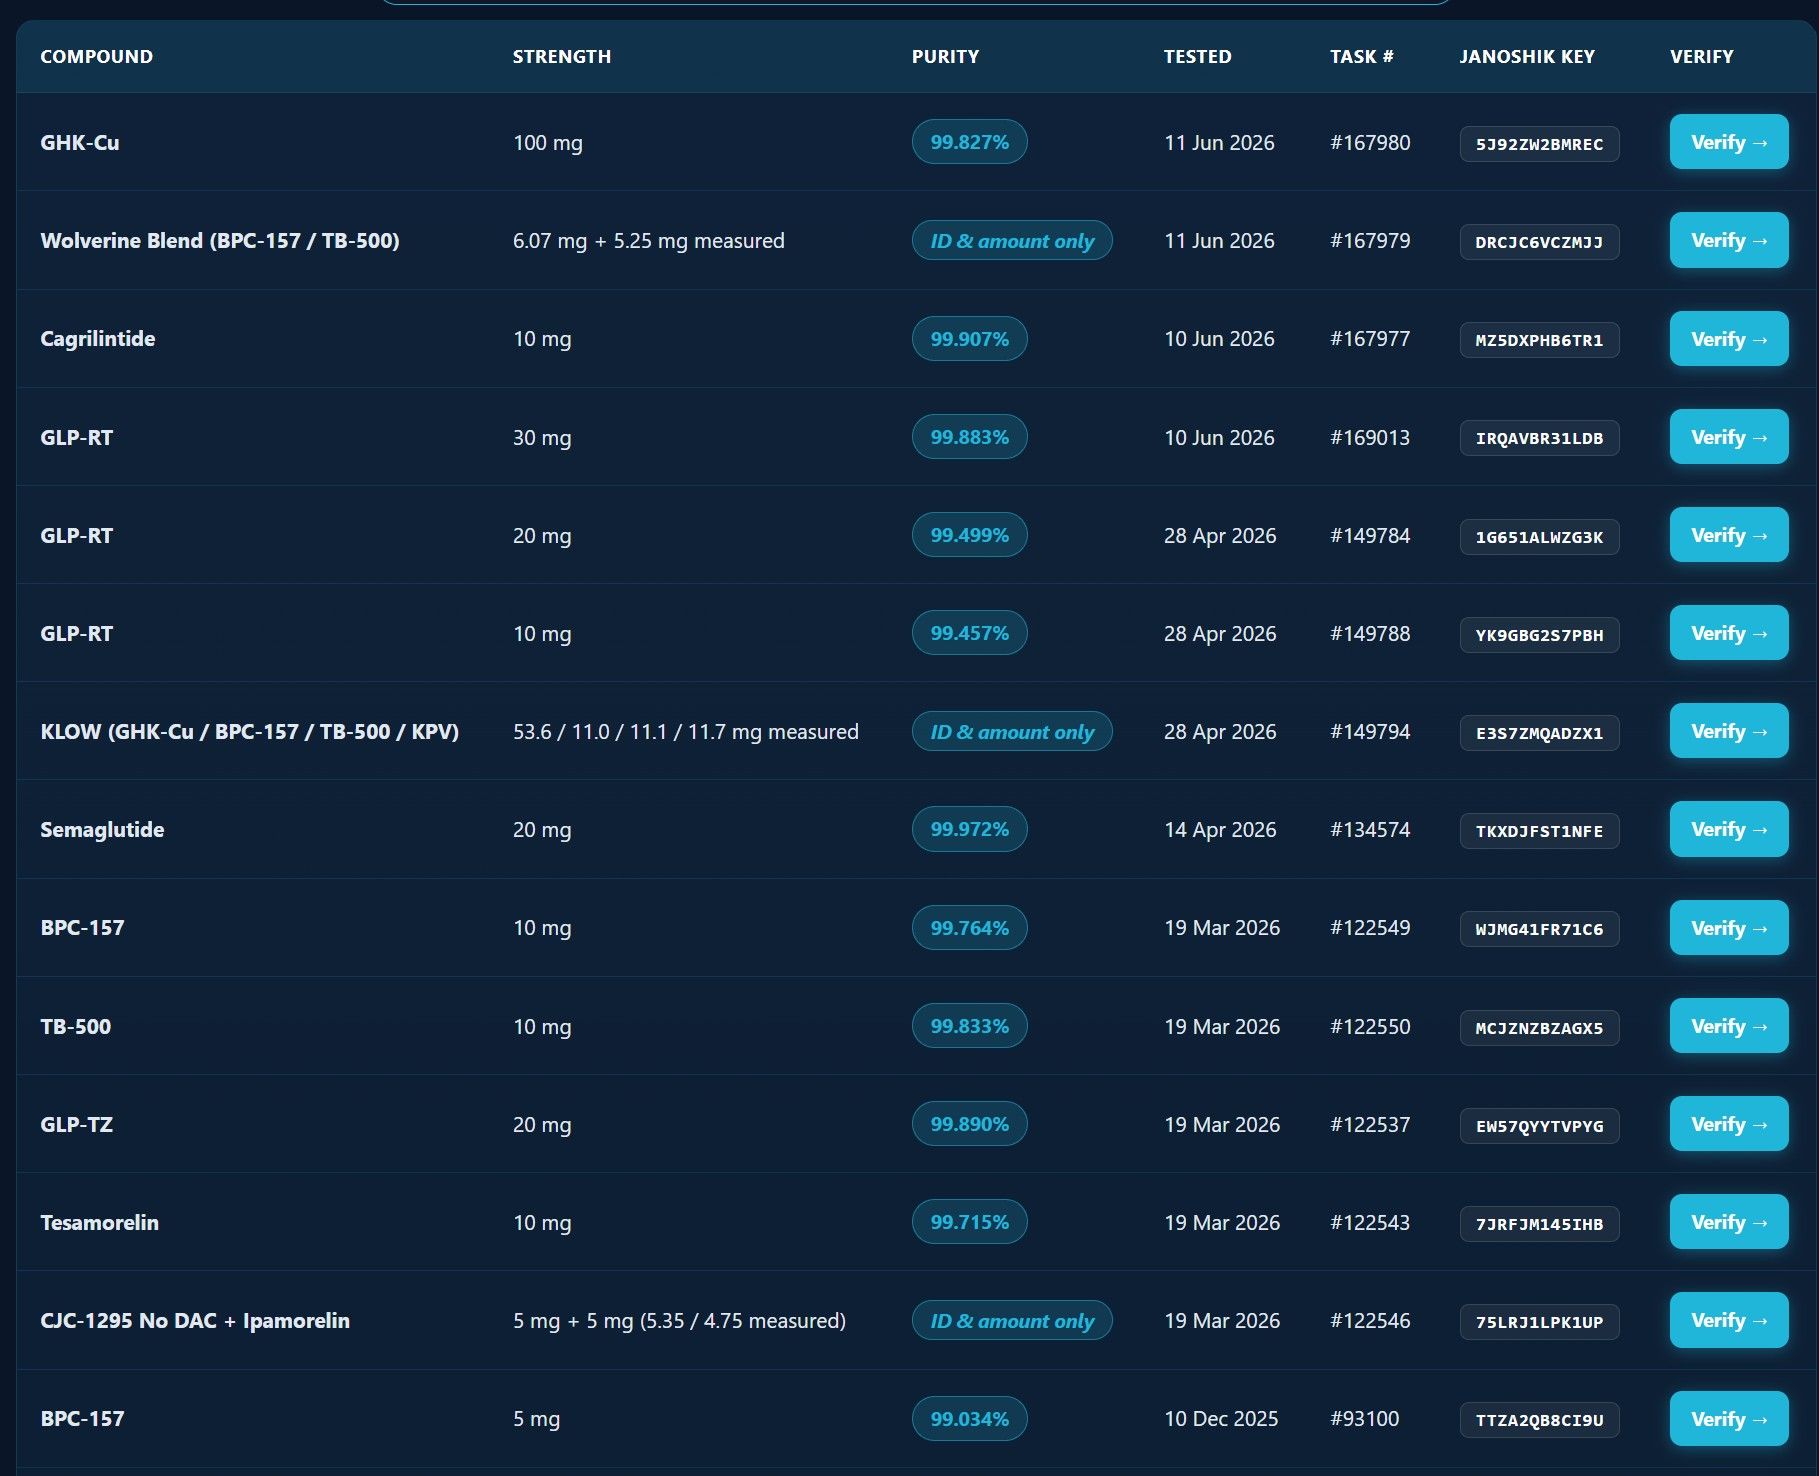
Task: Click KLOW's ID & amount only badge
Action: [1012, 732]
